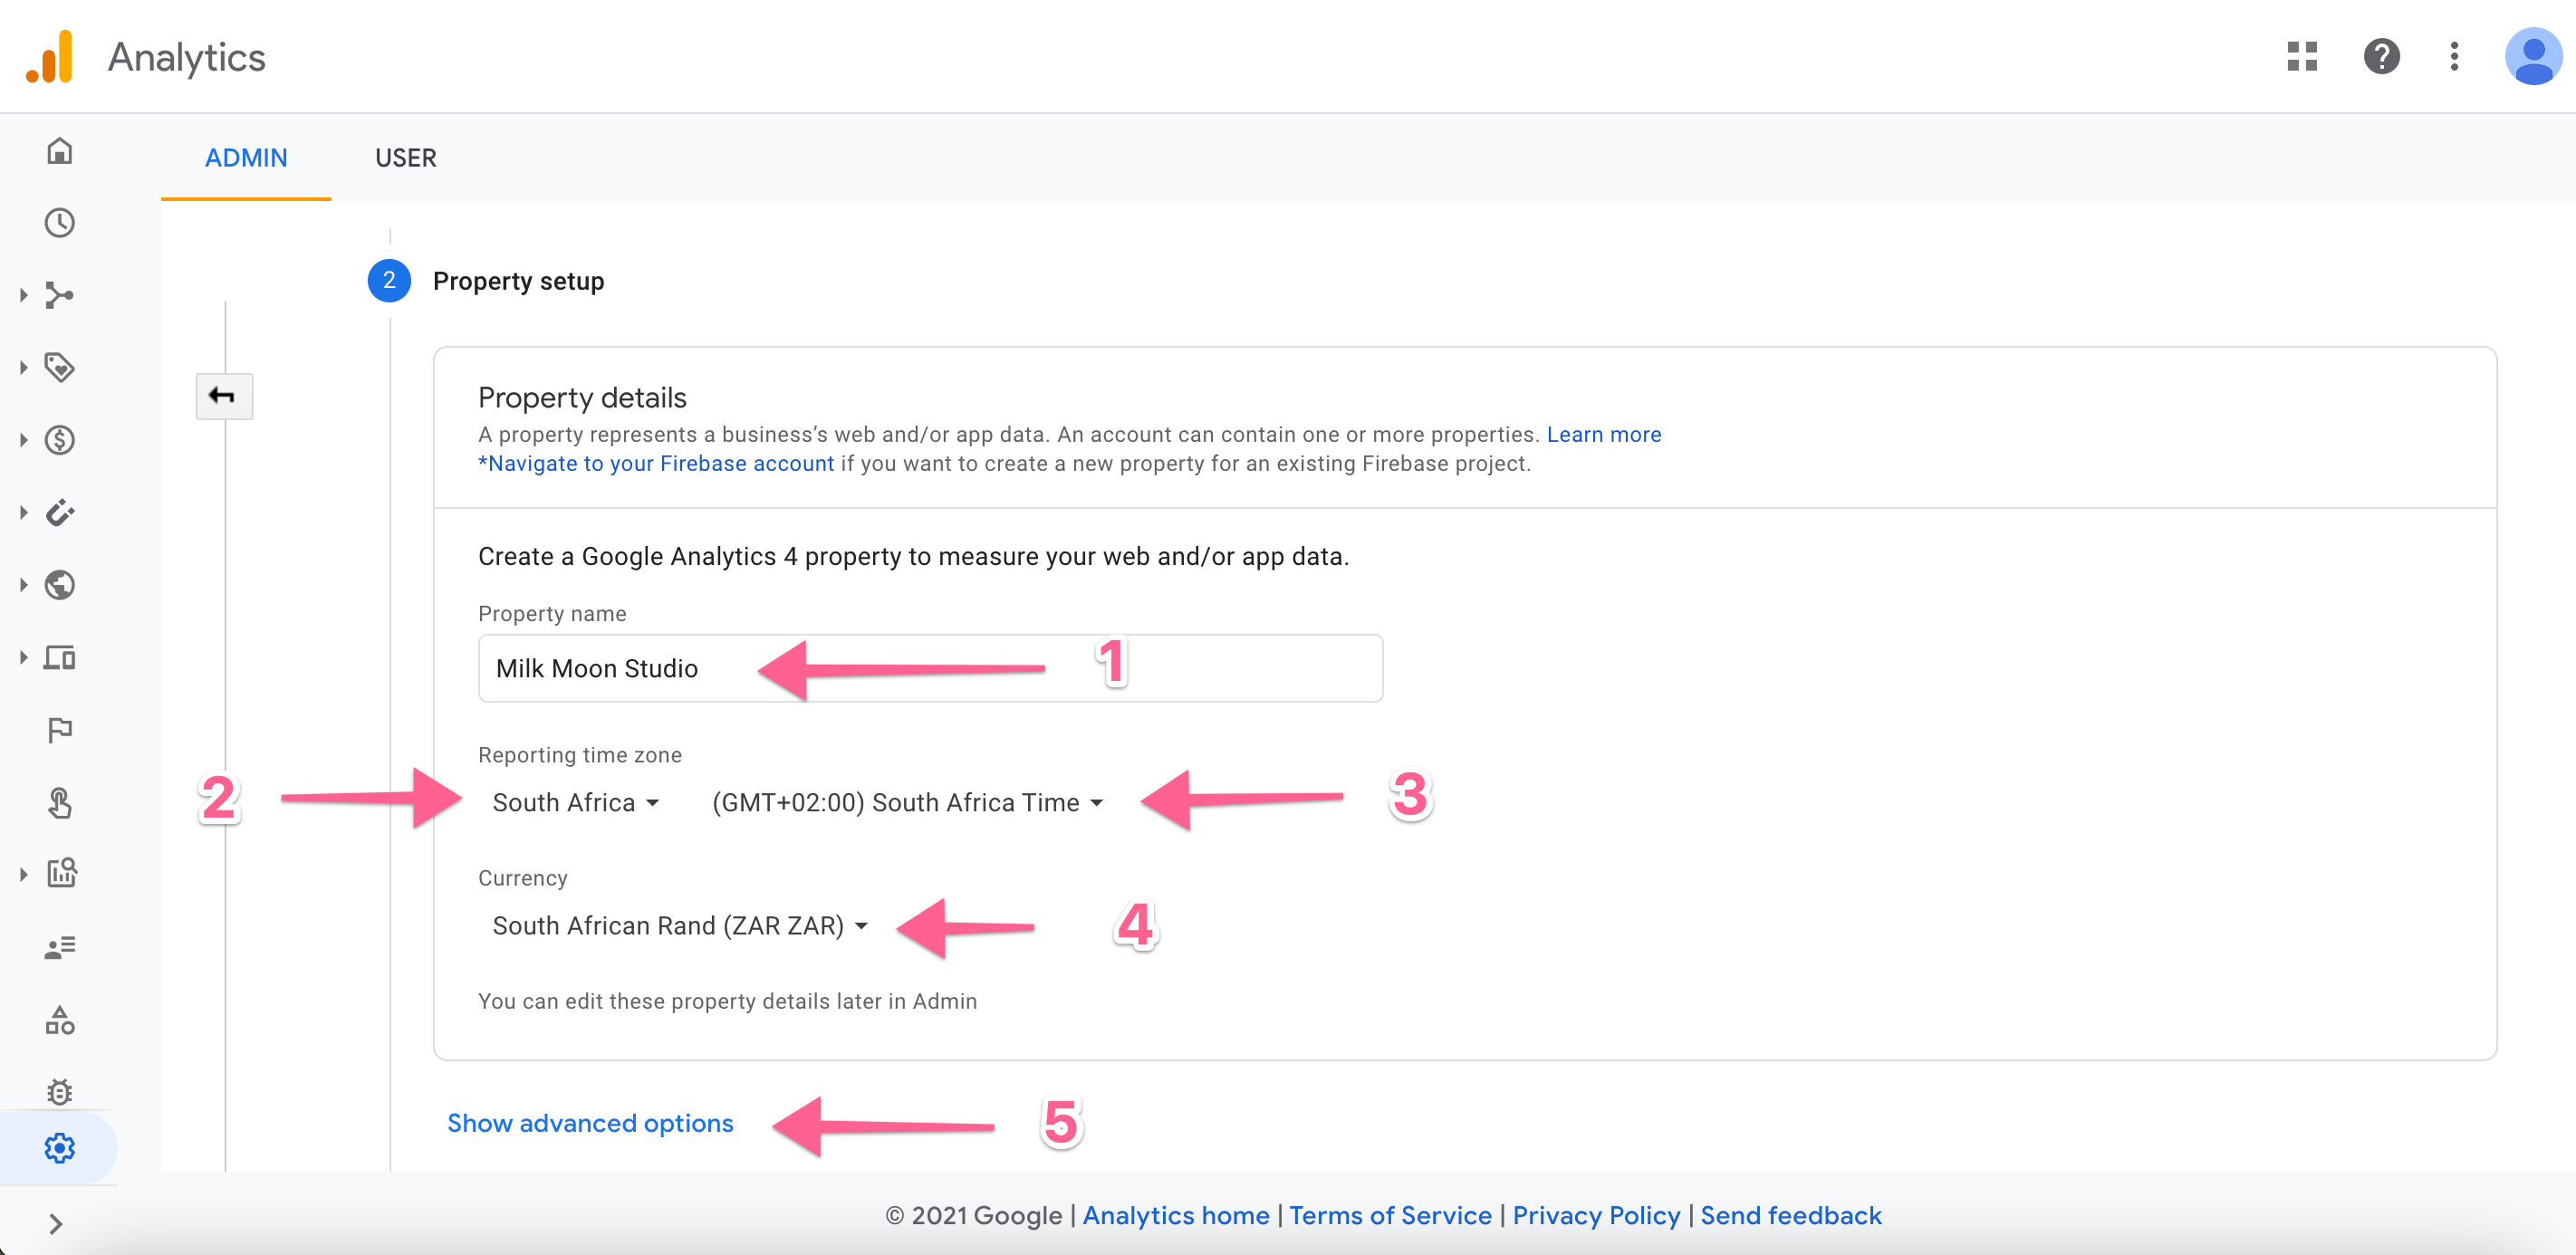The image size is (2576, 1255).
Task: Click the user account avatar
Action: pyautogui.click(x=2532, y=56)
